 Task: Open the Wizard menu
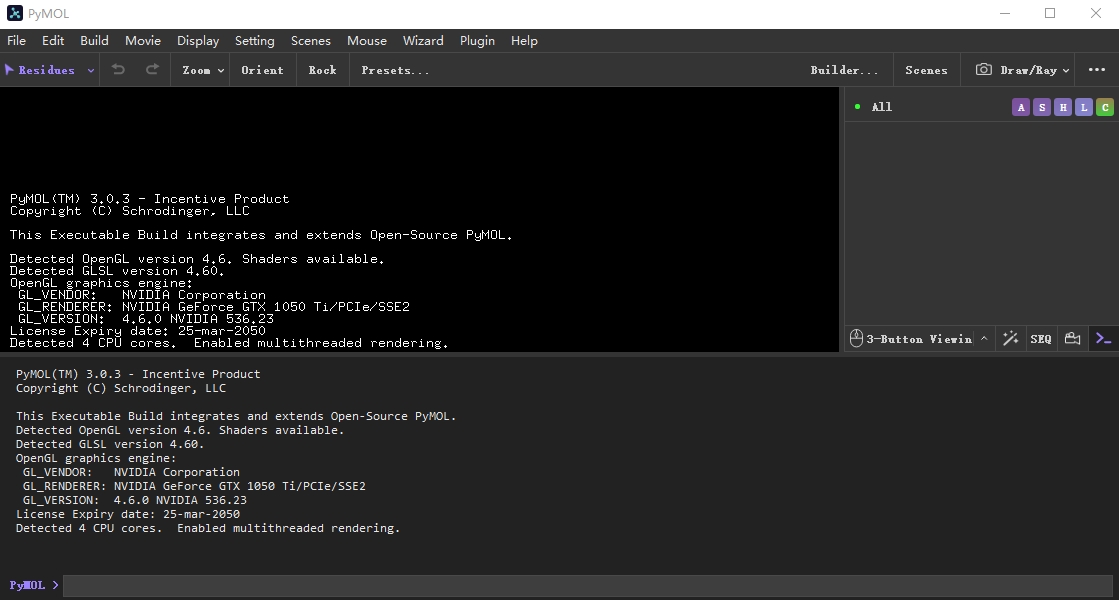click(x=423, y=41)
